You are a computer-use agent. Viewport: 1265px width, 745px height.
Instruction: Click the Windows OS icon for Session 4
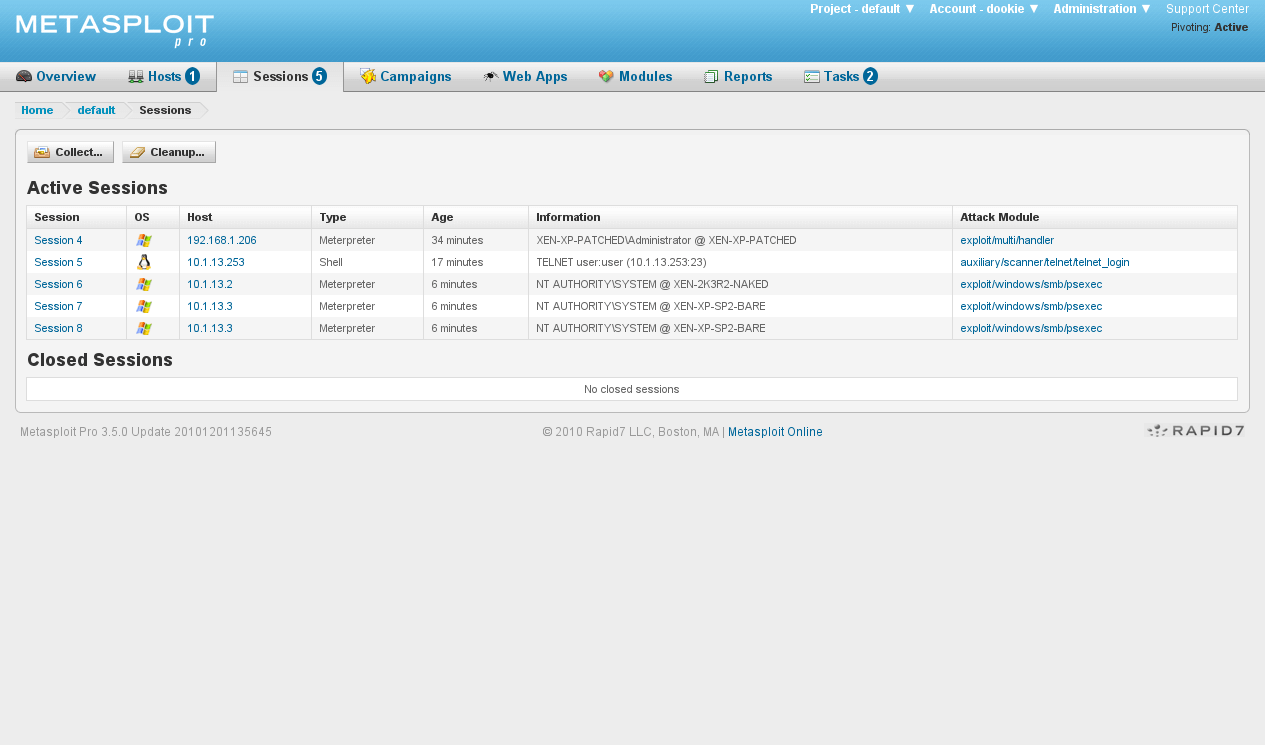pos(144,240)
